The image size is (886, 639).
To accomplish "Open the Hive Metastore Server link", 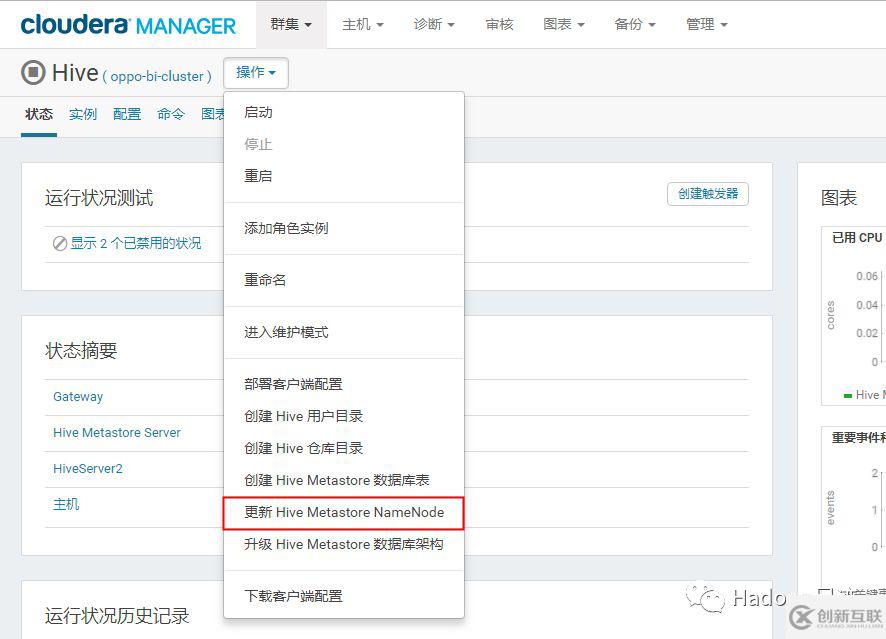I will (x=117, y=433).
